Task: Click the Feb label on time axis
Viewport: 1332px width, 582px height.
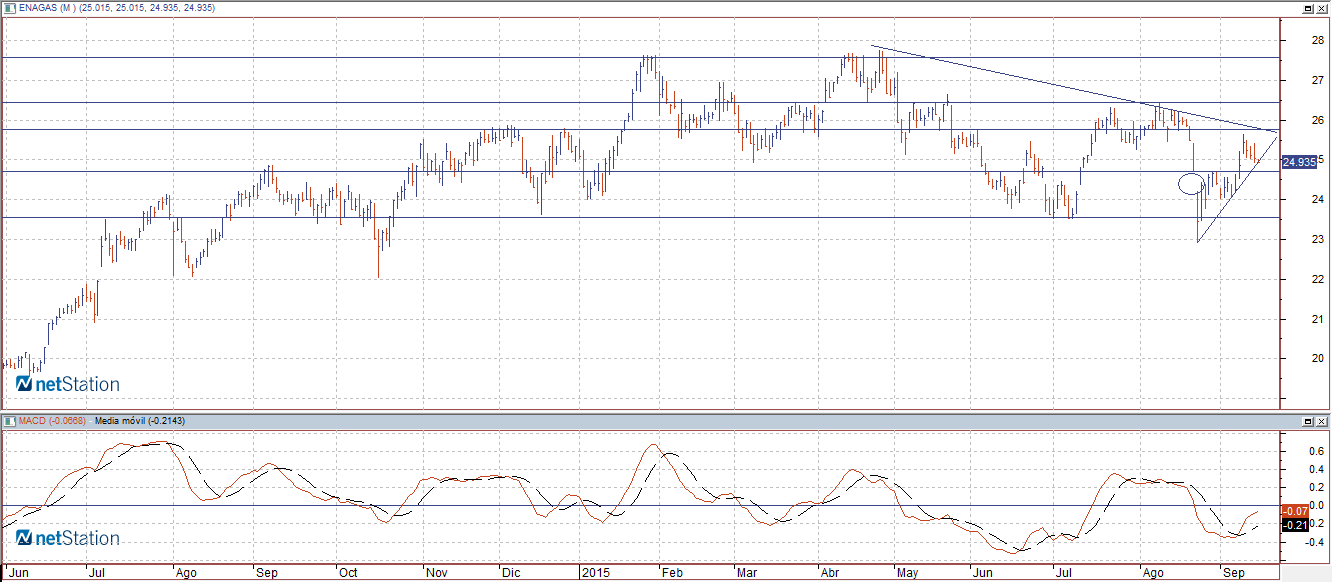Action: (x=673, y=574)
